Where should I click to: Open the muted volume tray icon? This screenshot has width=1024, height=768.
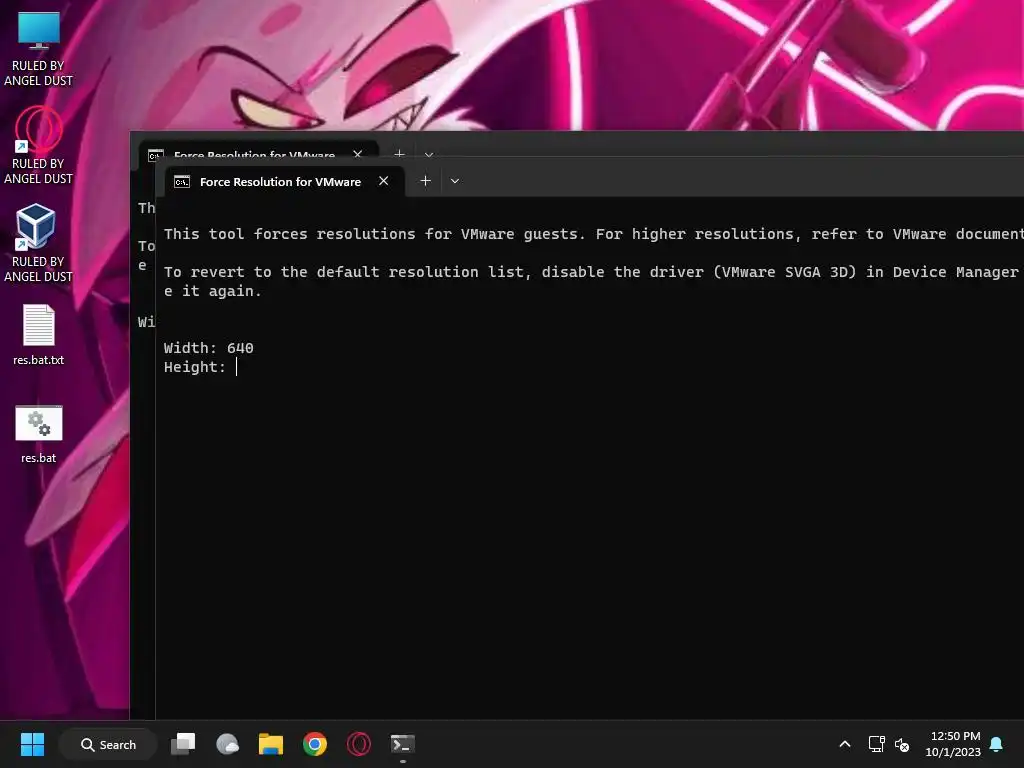point(902,744)
